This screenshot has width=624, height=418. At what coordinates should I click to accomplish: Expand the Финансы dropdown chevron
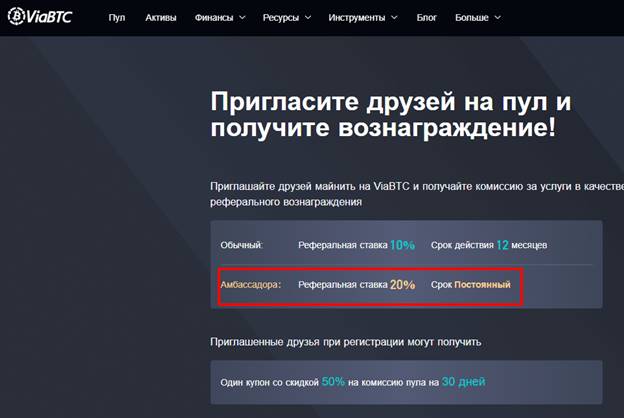[242, 18]
